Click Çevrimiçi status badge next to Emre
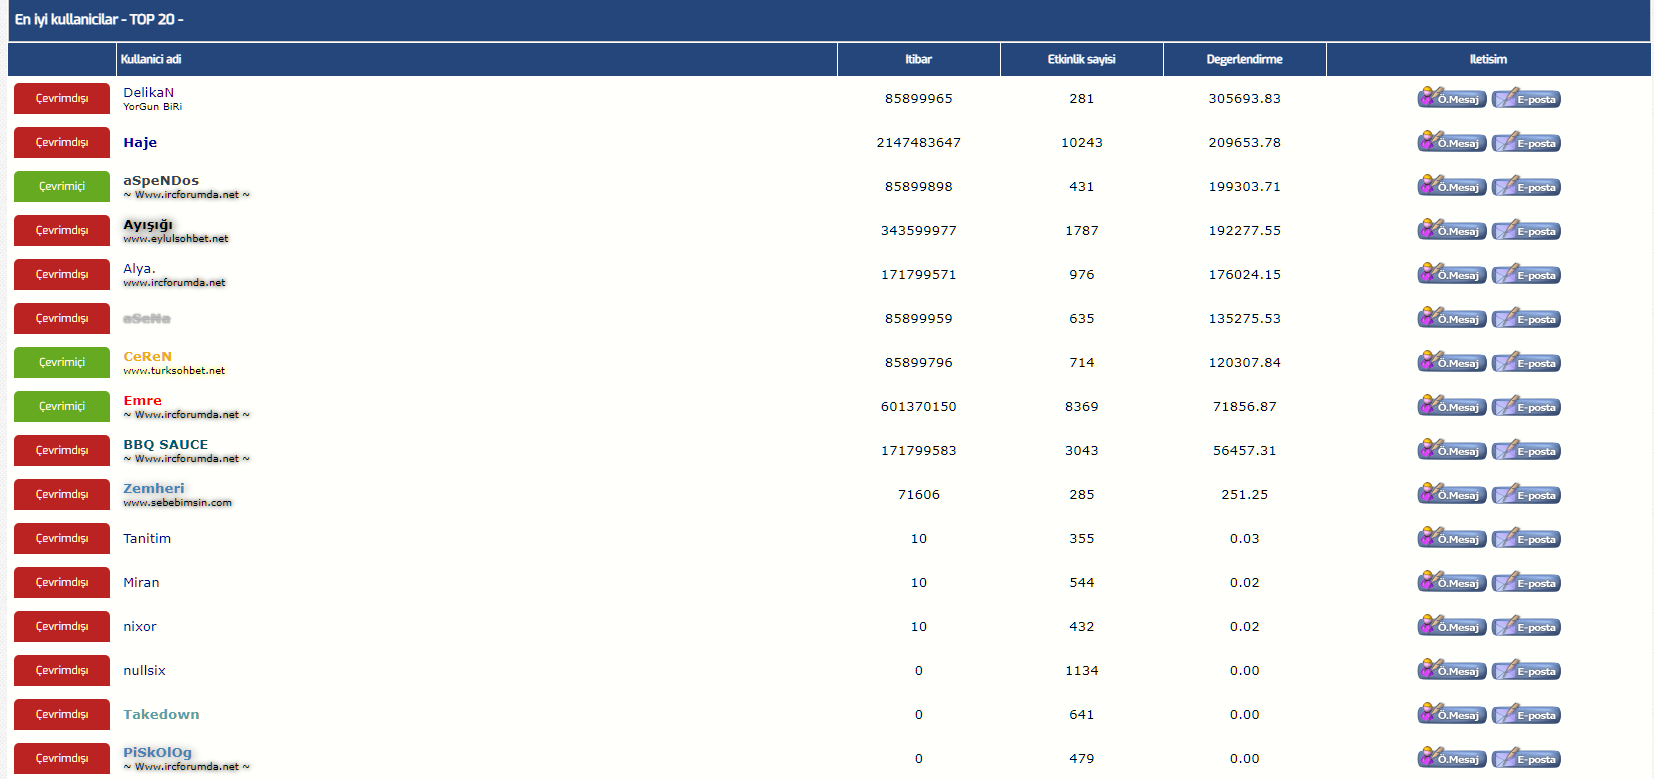Viewport: 1654px width, 779px height. click(62, 406)
